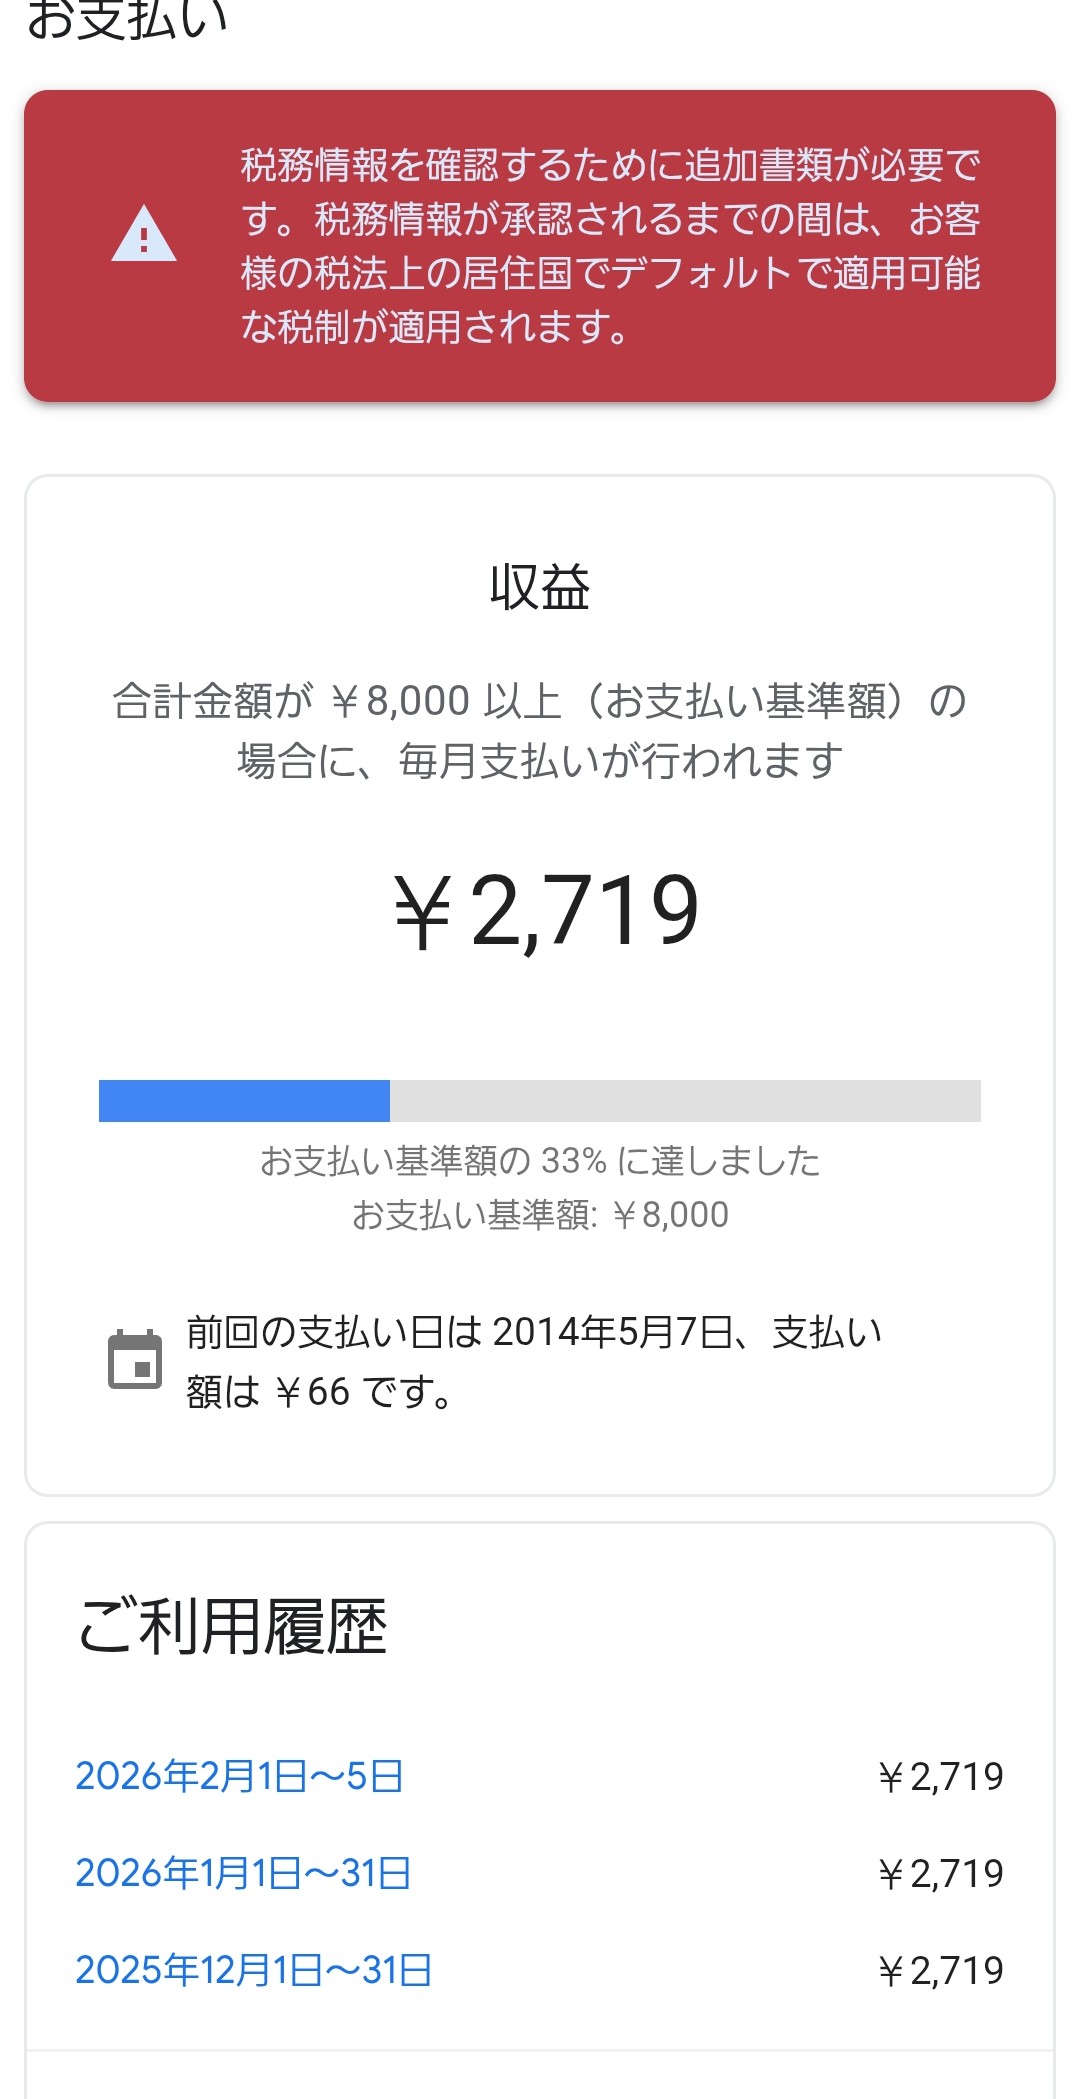Click the calendar icon beside the last payment info
Image resolution: width=1080 pixels, height=2099 pixels.
point(135,1360)
